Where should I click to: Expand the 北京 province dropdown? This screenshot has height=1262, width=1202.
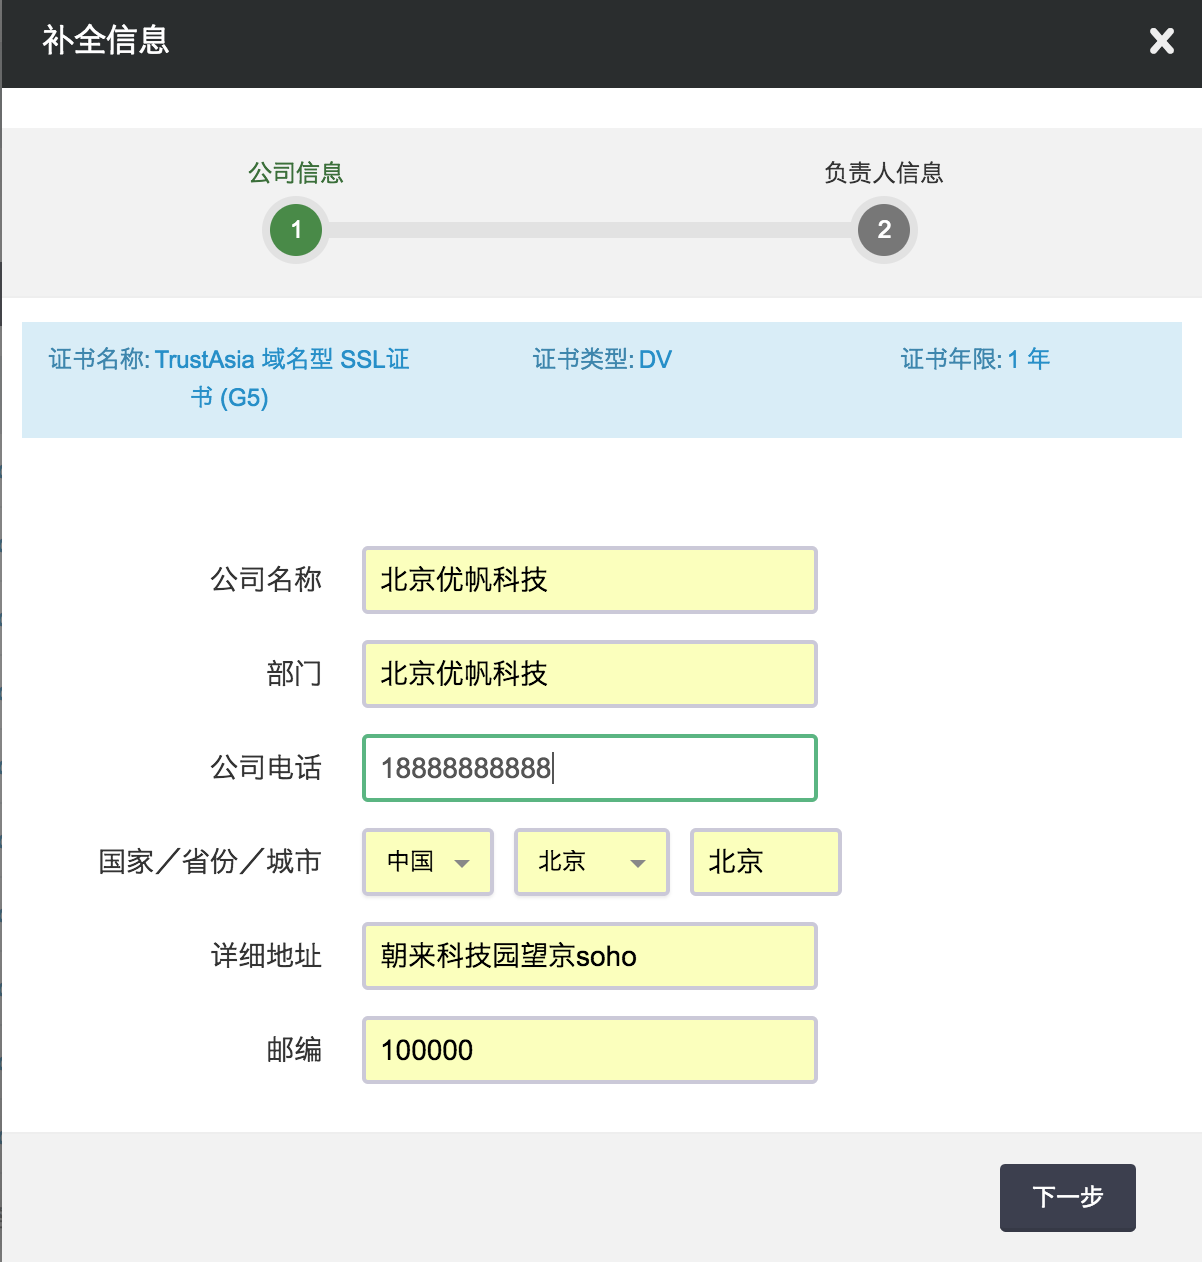[x=591, y=862]
